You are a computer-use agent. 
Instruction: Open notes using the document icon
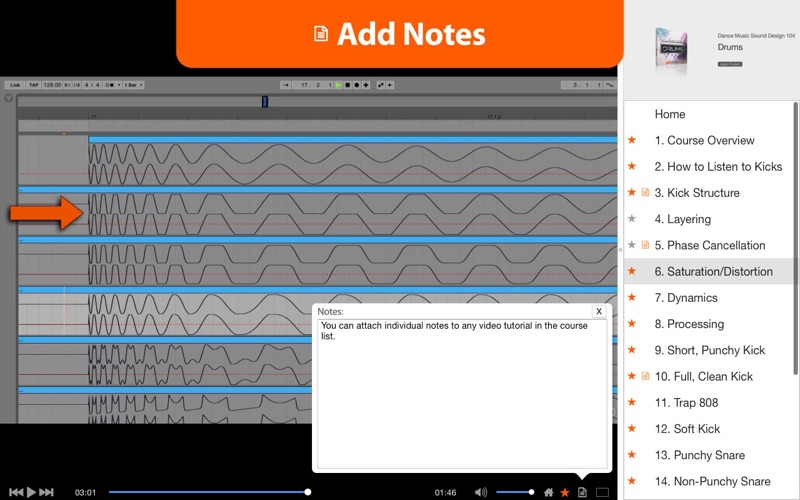point(582,492)
